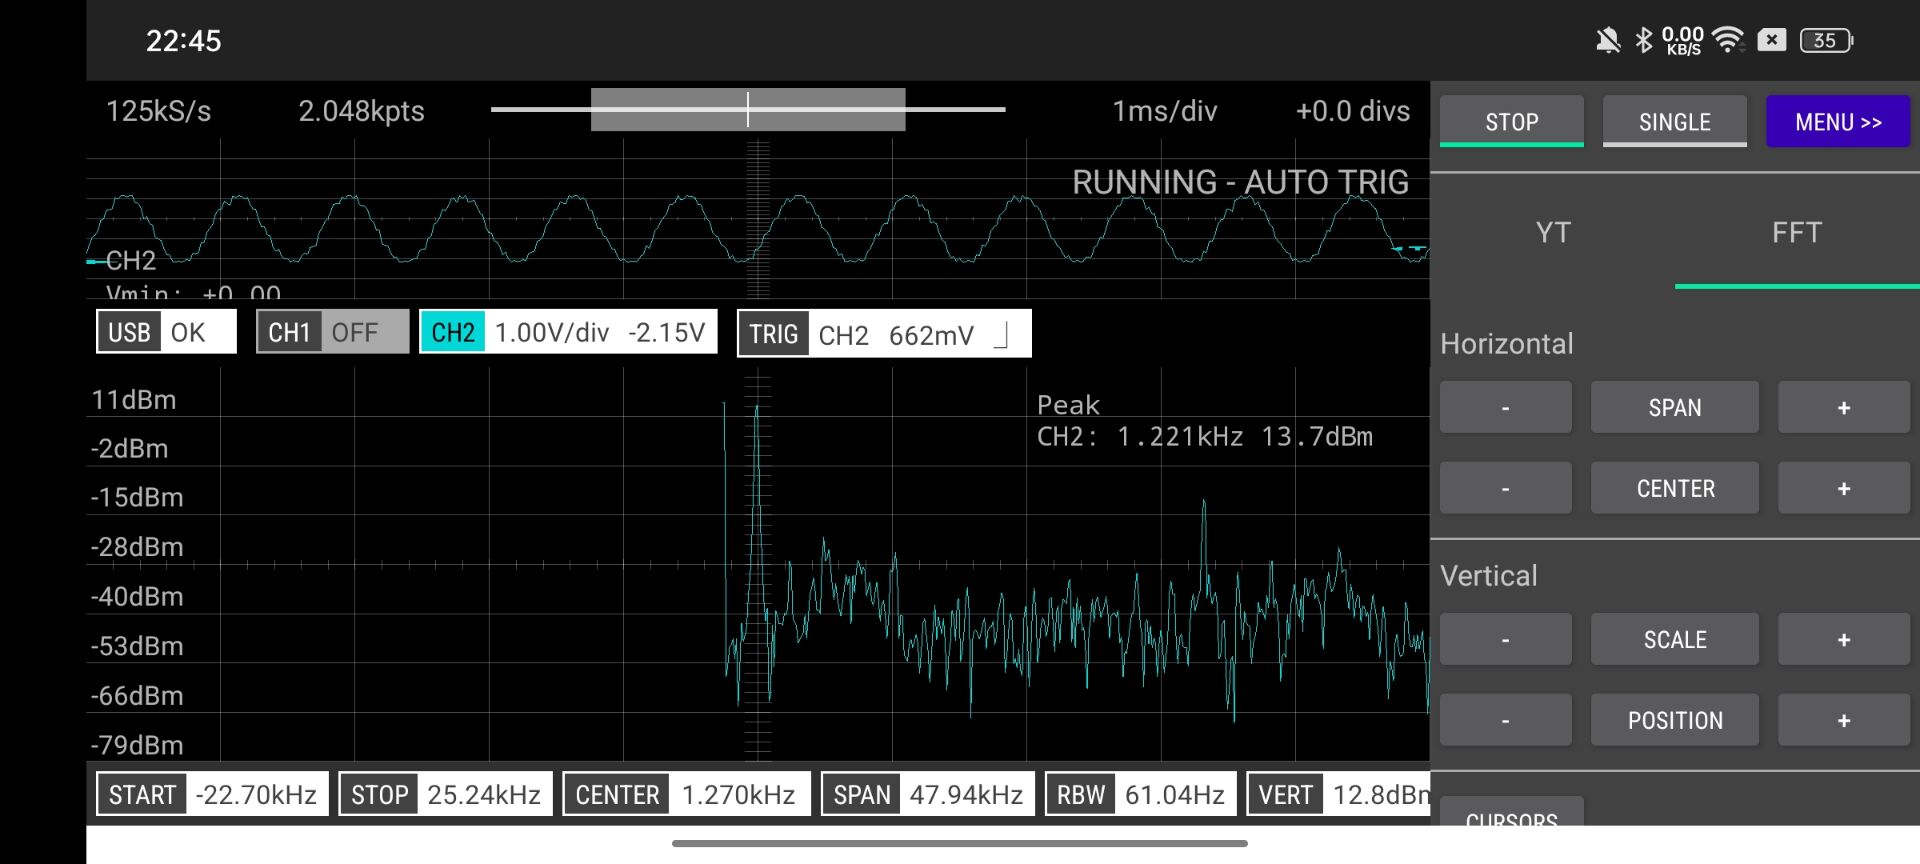The height and width of the screenshot is (864, 1920).
Task: Tap the CENTER 1.270kHz readout field
Action: tap(686, 795)
